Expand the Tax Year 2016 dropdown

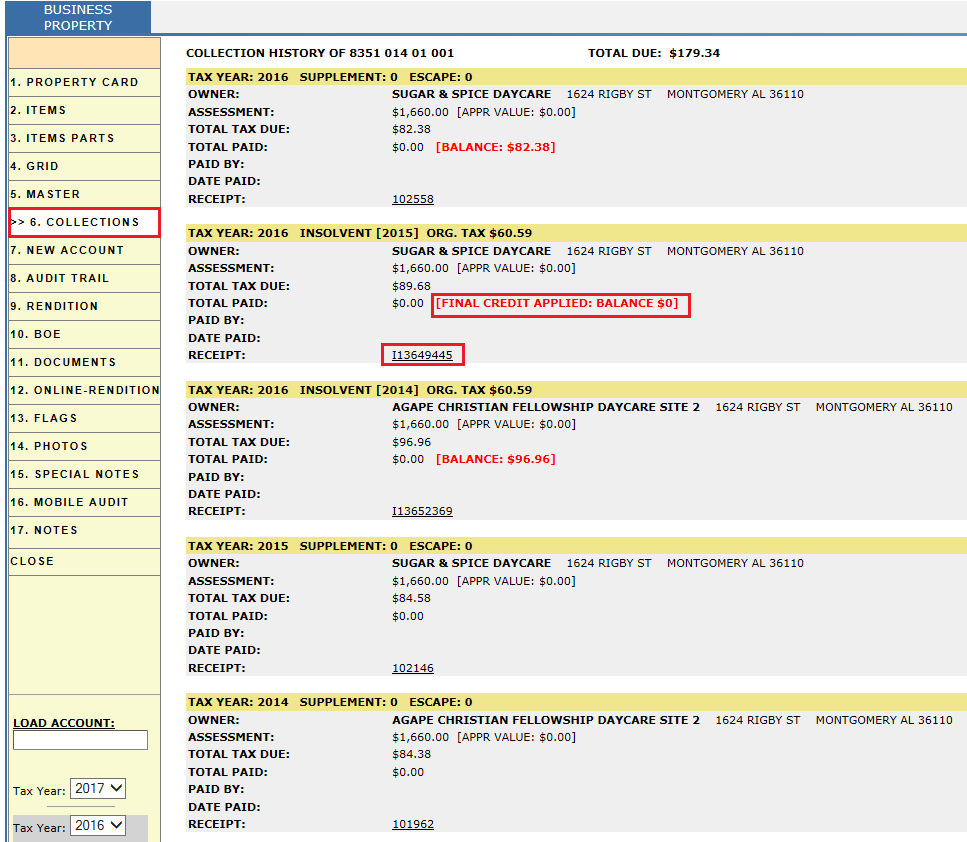click(x=98, y=825)
